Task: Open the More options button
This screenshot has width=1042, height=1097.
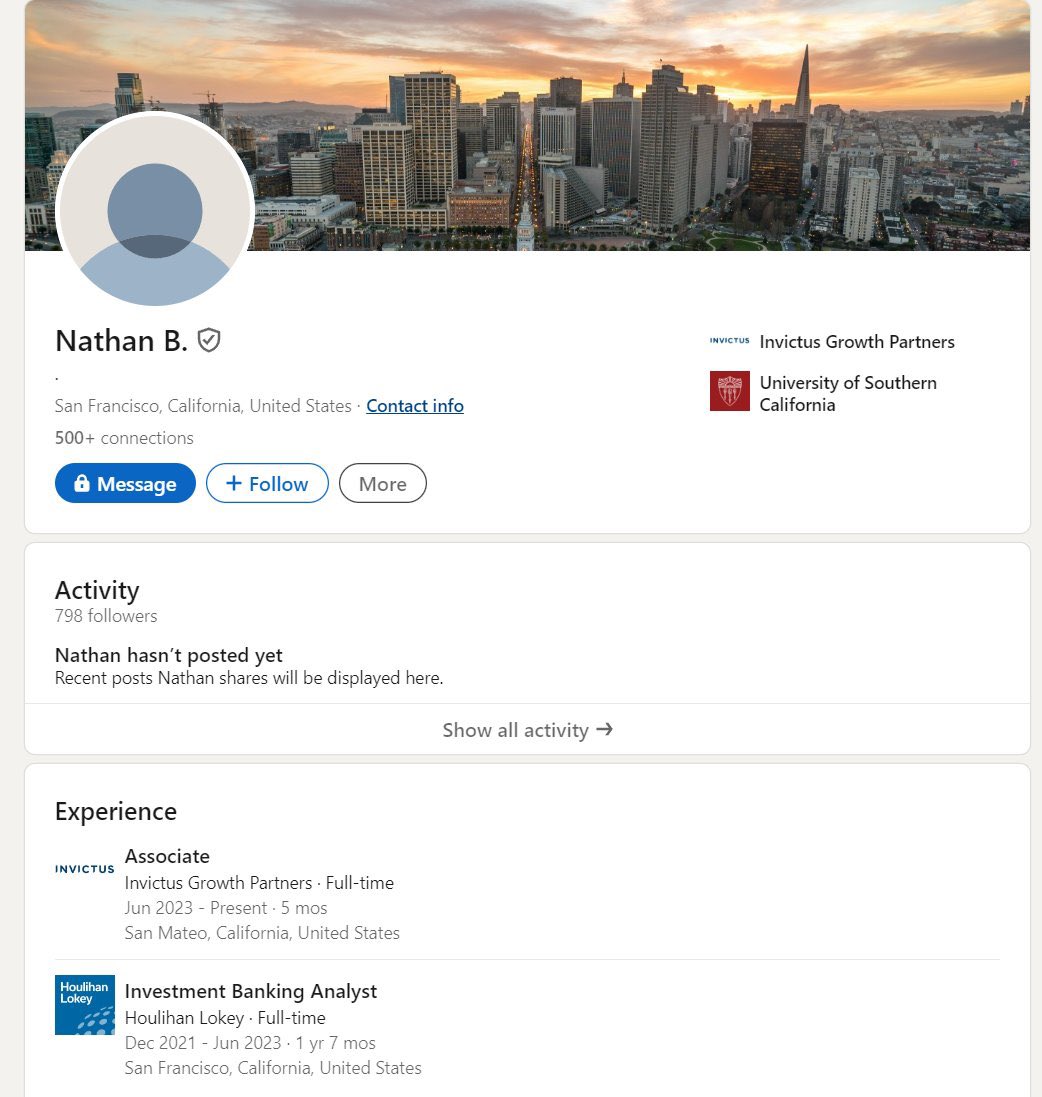Action: (383, 483)
